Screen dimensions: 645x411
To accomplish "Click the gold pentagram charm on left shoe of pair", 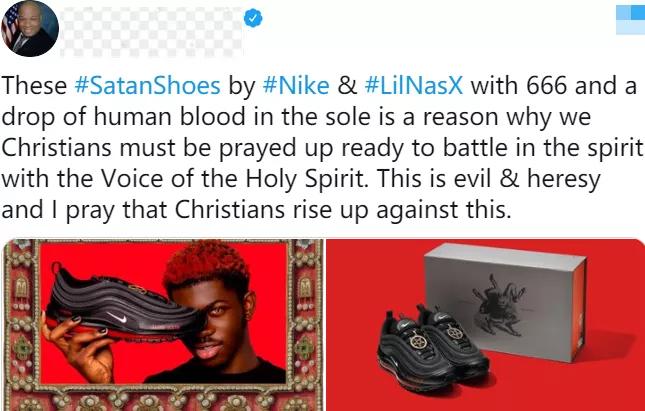I will (x=418, y=340).
